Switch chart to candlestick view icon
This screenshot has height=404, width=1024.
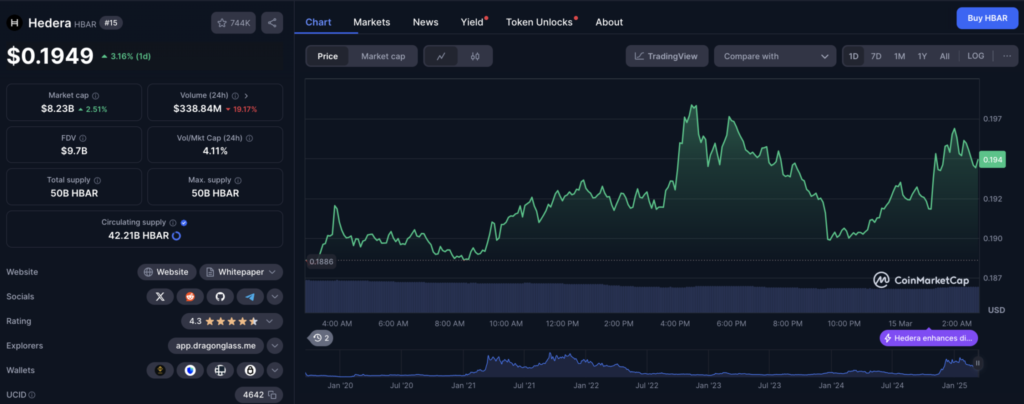475,56
